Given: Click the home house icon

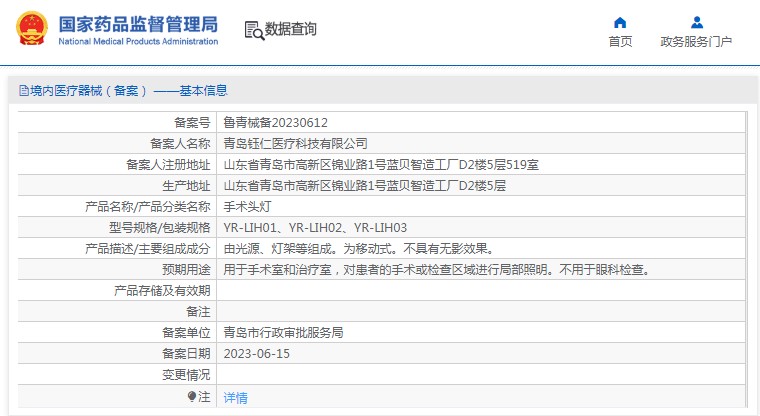Looking at the screenshot, I should pos(620,22).
